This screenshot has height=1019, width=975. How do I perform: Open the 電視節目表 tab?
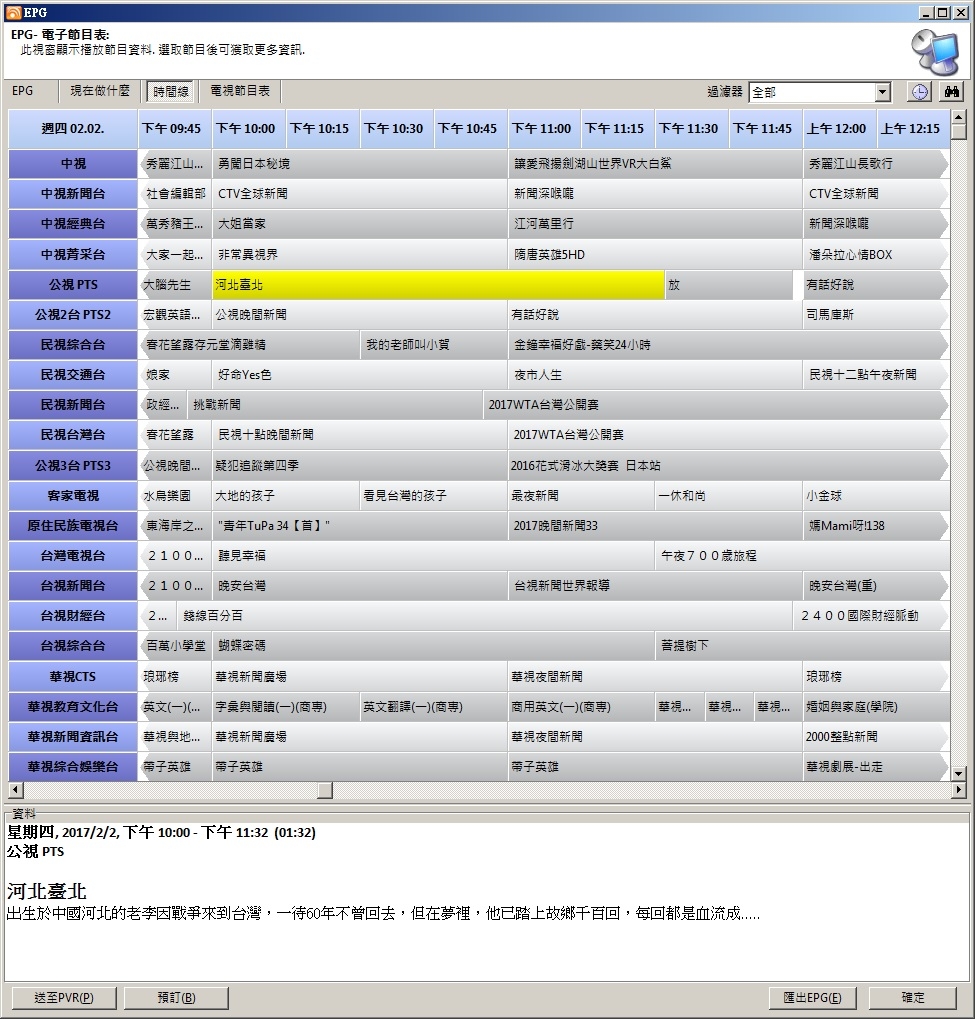point(240,91)
